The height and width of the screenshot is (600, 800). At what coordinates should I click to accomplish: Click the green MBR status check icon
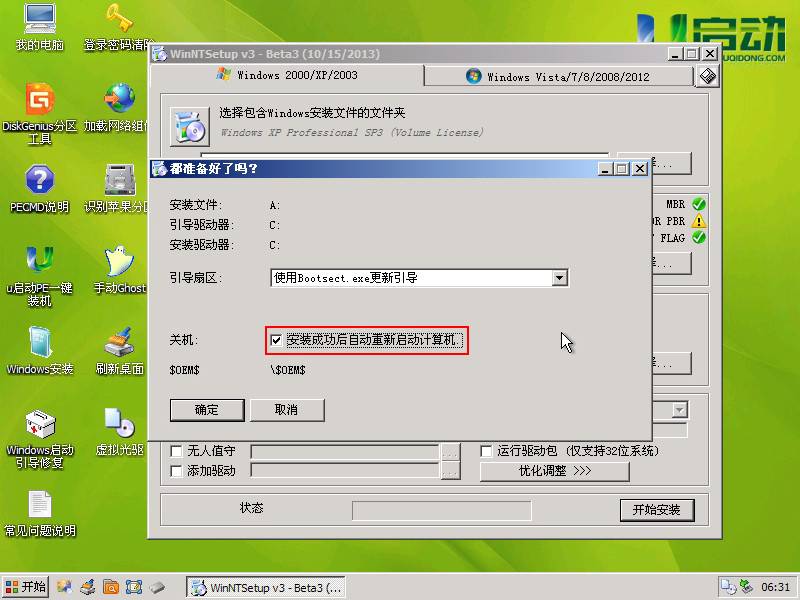tap(700, 203)
